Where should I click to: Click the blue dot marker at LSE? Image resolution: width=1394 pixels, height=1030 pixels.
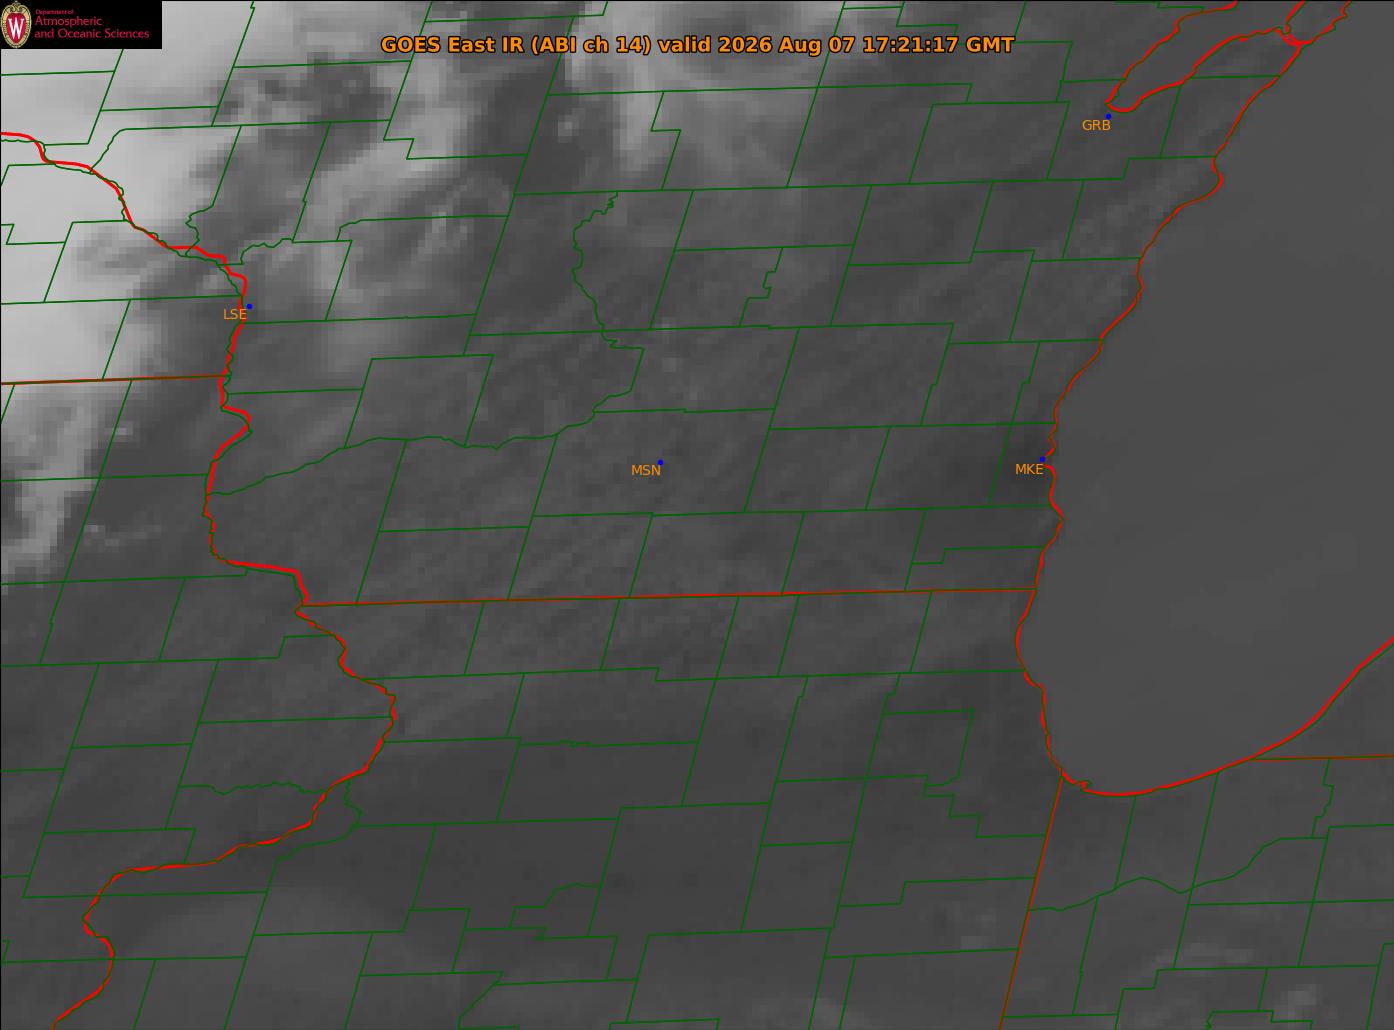coord(249,306)
